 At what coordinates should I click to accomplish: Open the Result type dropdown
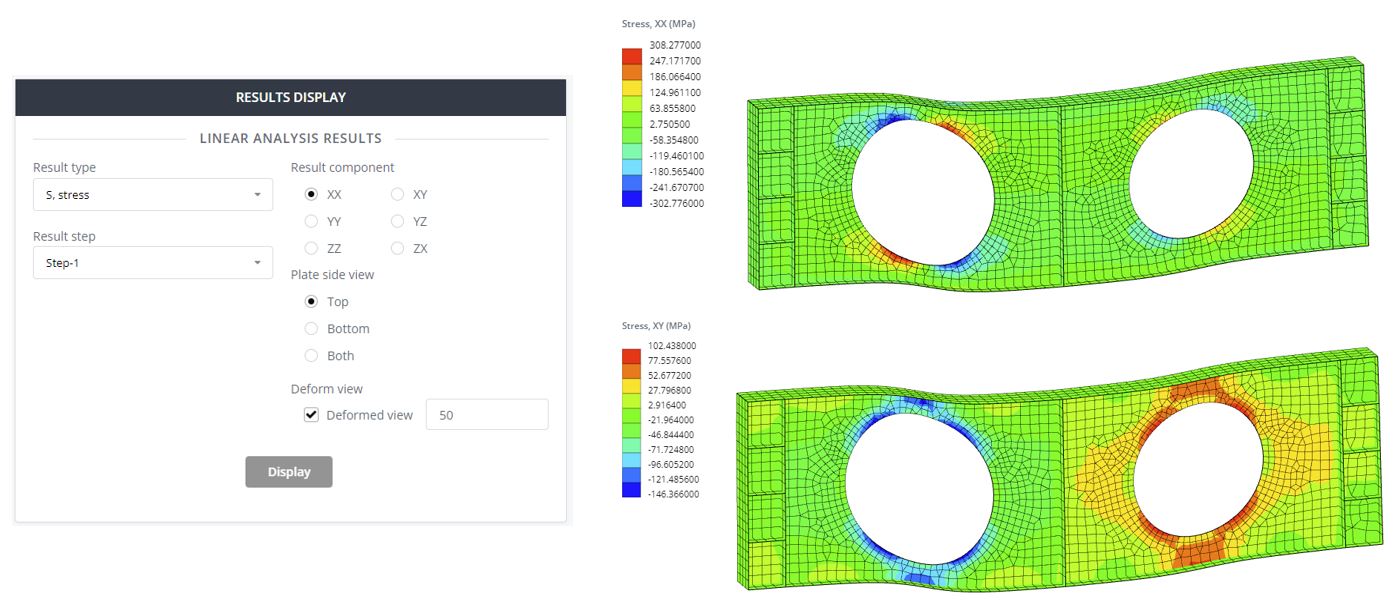coord(153,194)
